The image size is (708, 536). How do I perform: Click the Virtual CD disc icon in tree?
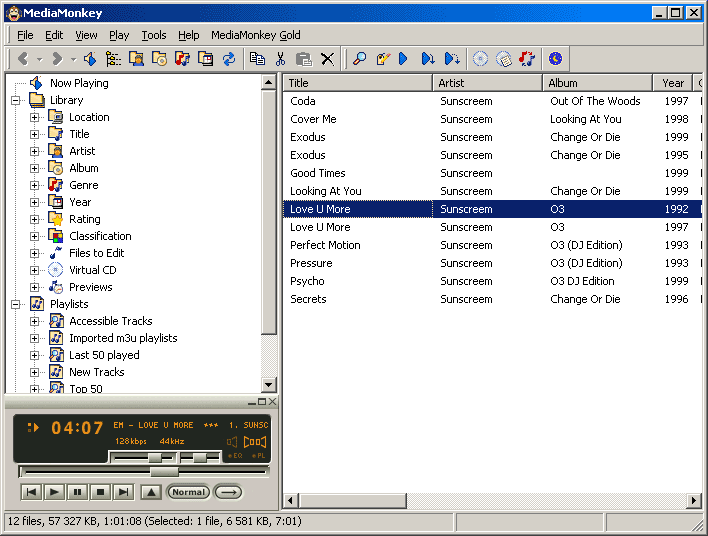(x=56, y=270)
